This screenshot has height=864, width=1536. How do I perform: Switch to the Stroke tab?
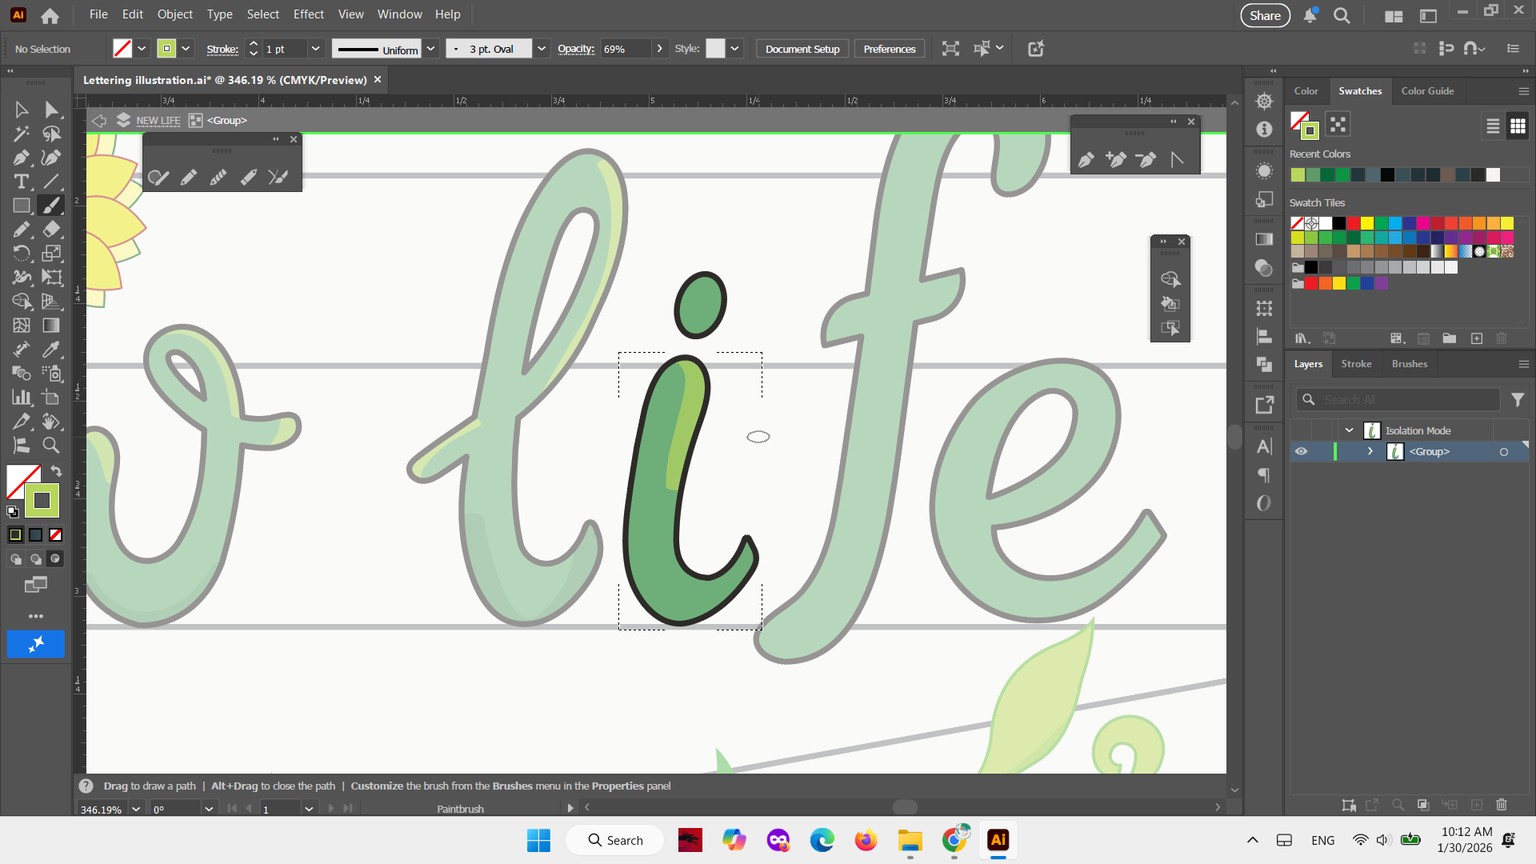tap(1356, 364)
